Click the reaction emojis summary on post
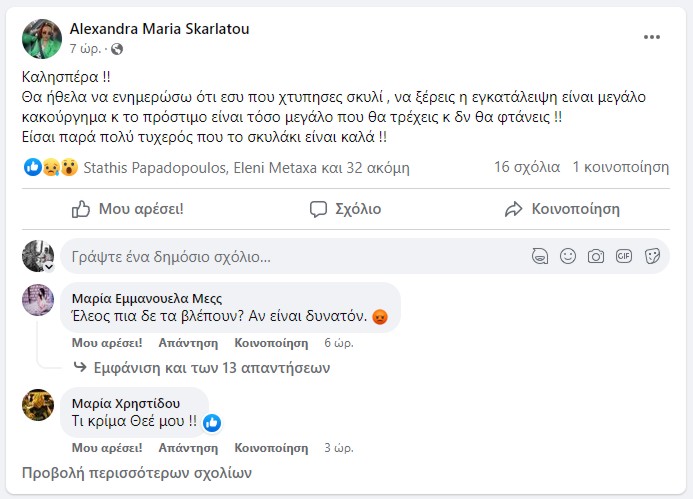Image resolution: width=693 pixels, height=499 pixels. coord(50,167)
